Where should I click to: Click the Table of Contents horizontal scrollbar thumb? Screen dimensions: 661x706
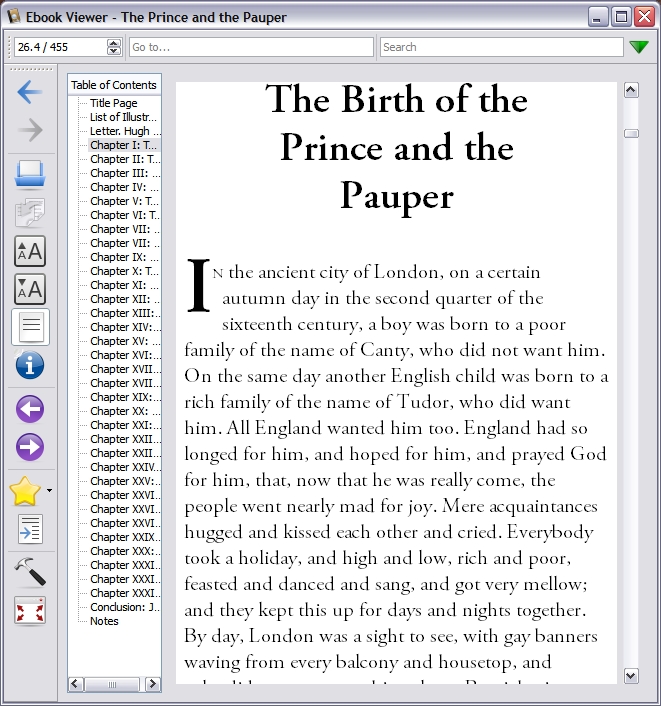[112, 684]
